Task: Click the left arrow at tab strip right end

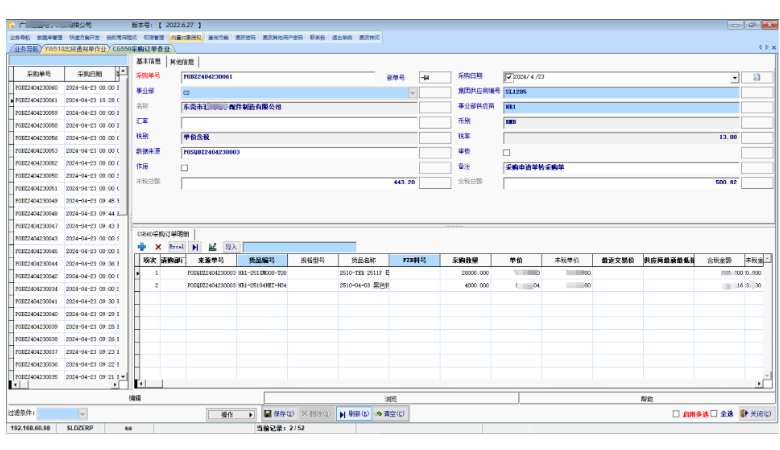Action: tap(760, 47)
